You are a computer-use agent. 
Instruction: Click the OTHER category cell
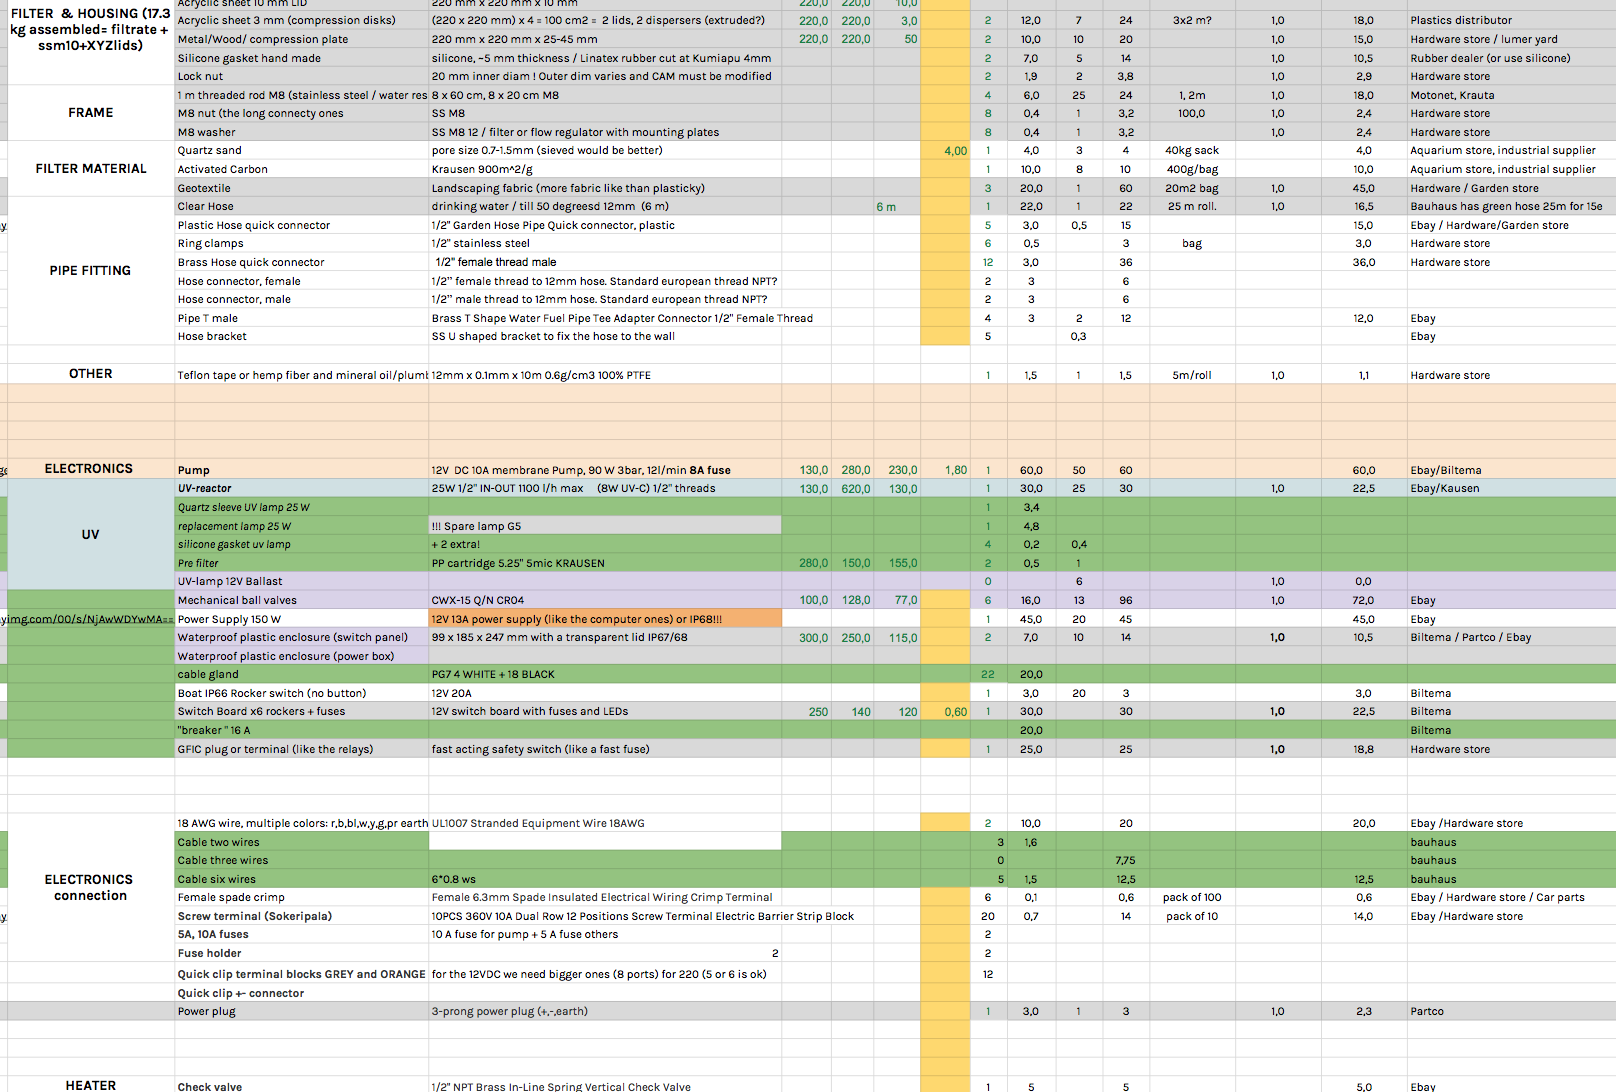(91, 374)
